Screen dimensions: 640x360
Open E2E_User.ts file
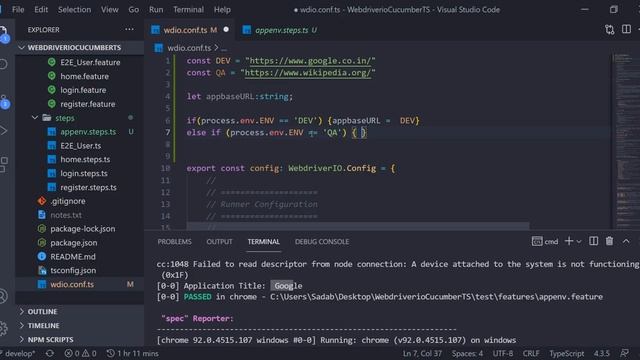click(80, 146)
